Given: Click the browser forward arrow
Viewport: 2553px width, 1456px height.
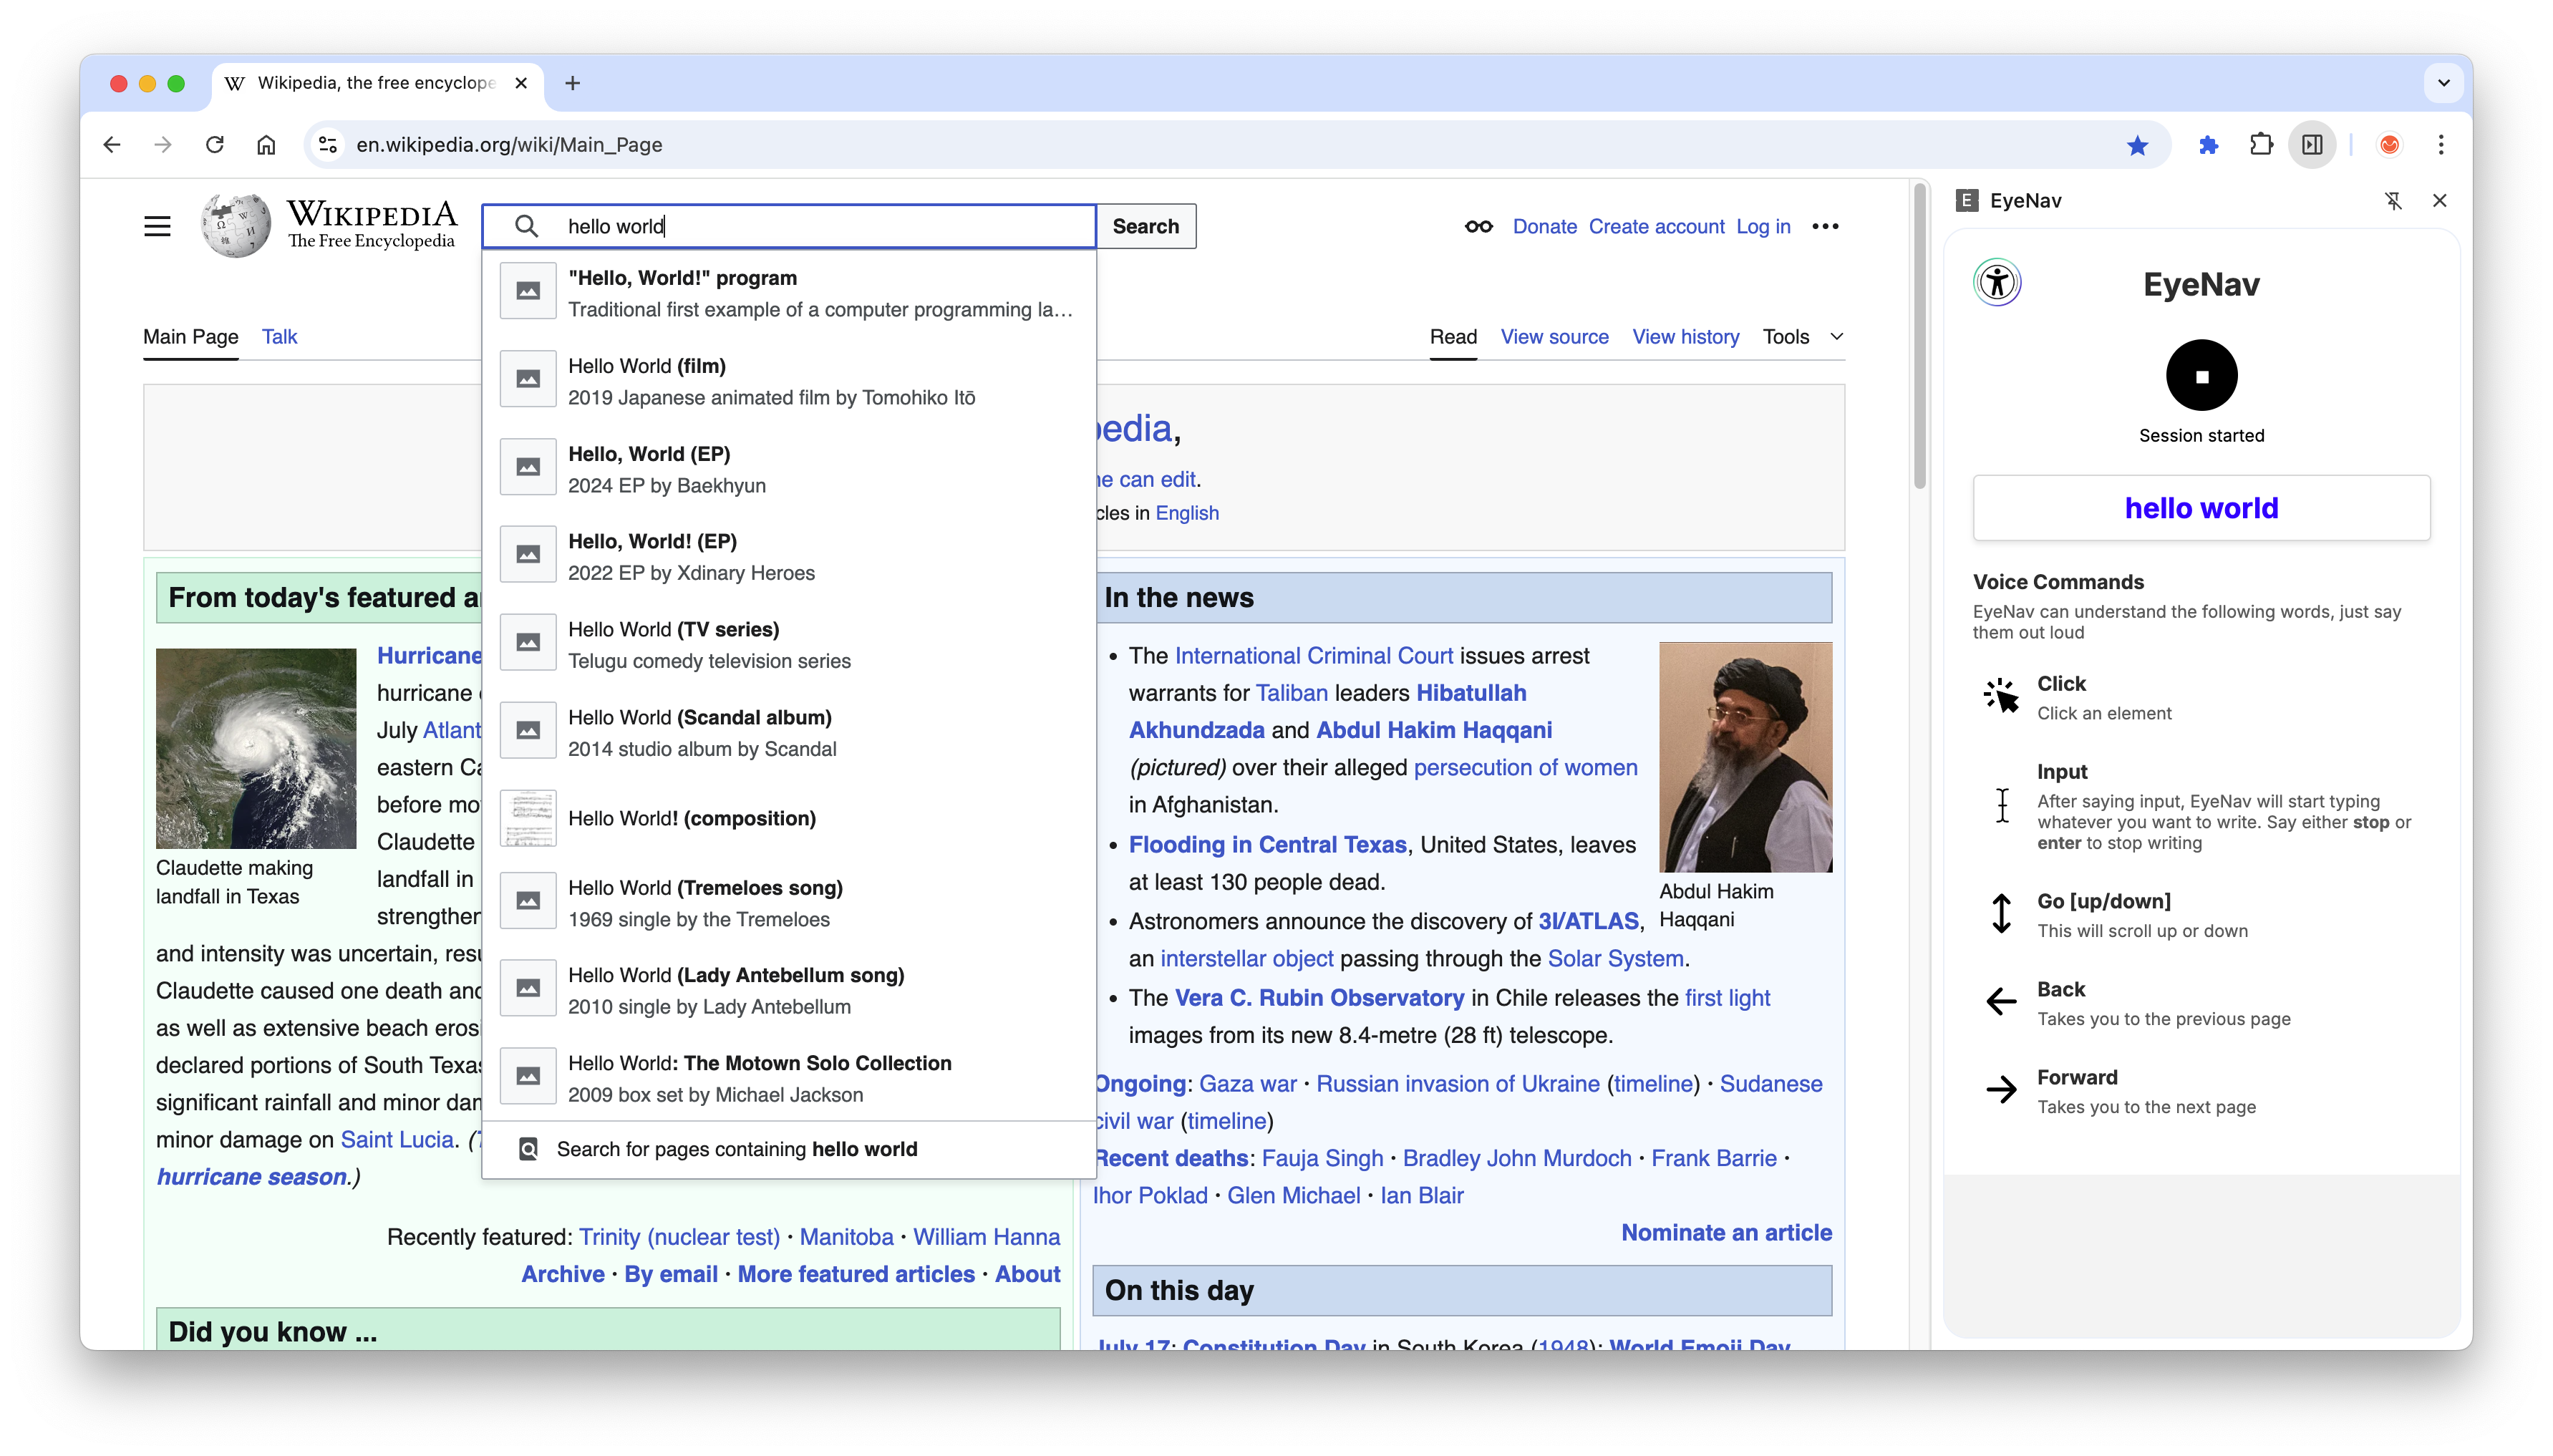Looking at the screenshot, I should coord(163,145).
